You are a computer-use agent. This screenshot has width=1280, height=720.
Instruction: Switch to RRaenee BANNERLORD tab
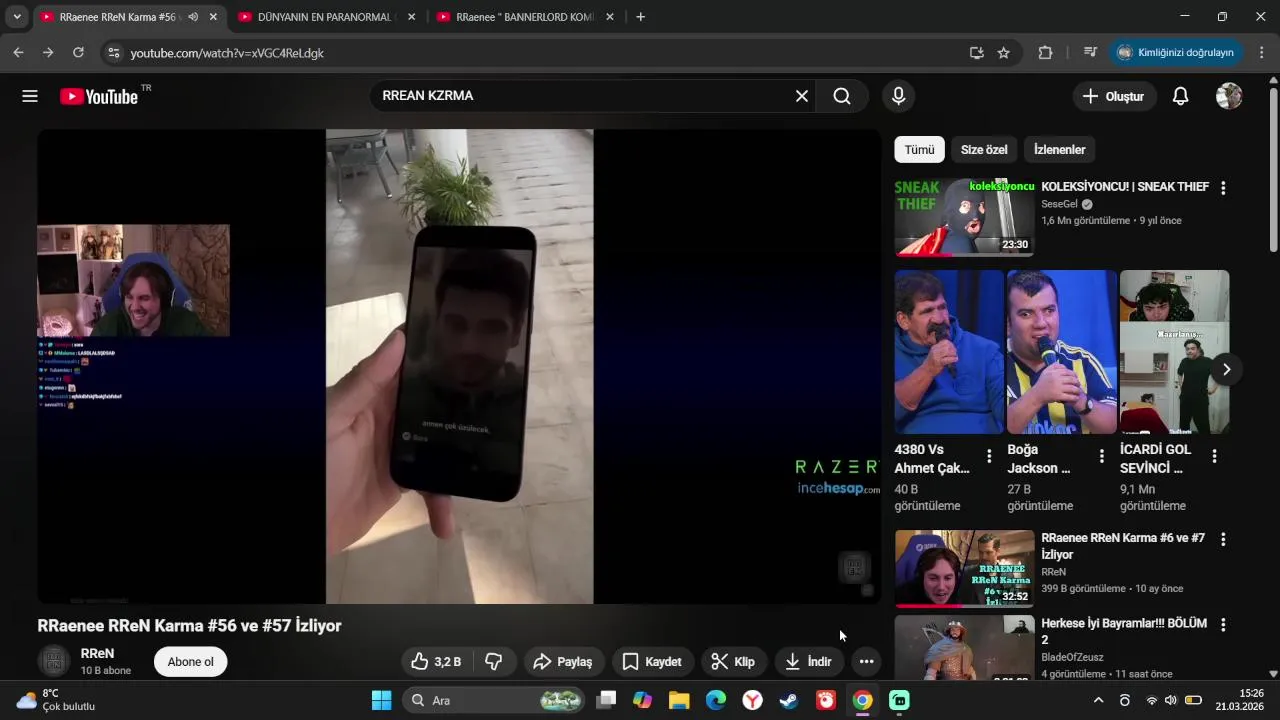click(x=525, y=17)
